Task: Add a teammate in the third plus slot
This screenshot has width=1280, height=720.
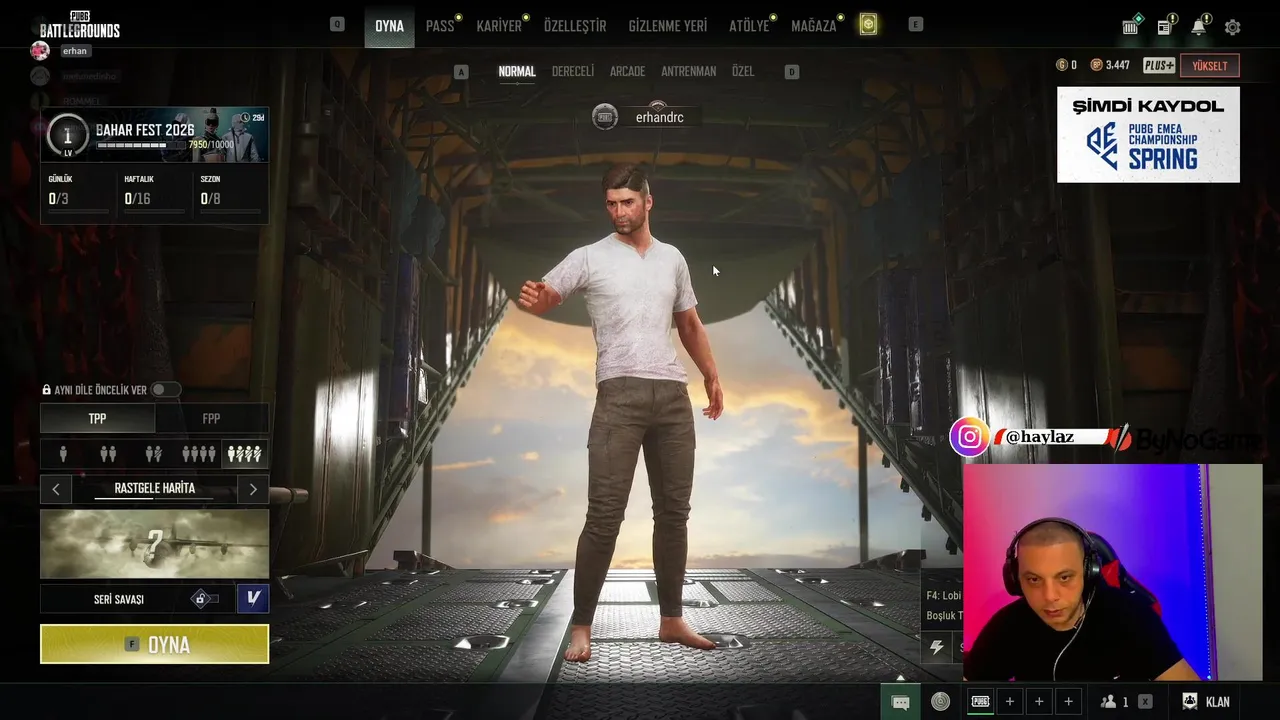Action: click(1068, 702)
